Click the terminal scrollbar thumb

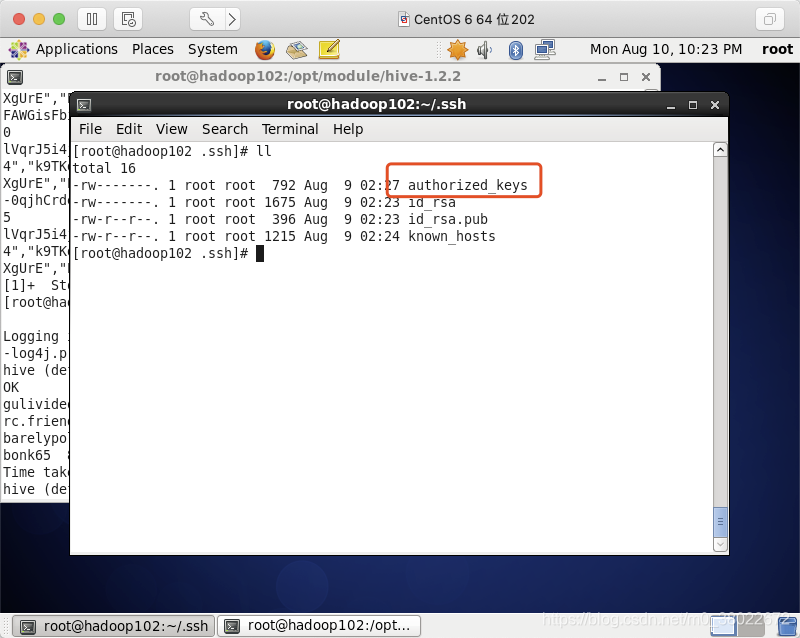pos(720,522)
